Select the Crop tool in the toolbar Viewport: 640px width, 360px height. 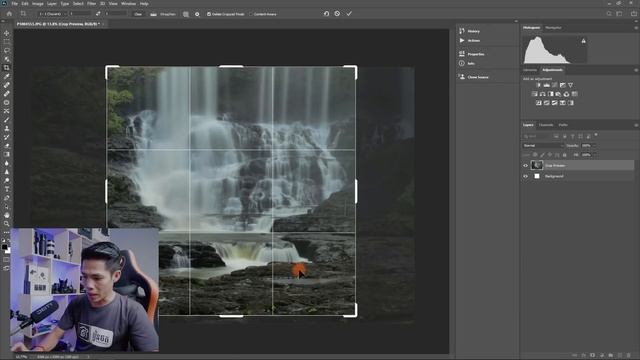(7, 68)
